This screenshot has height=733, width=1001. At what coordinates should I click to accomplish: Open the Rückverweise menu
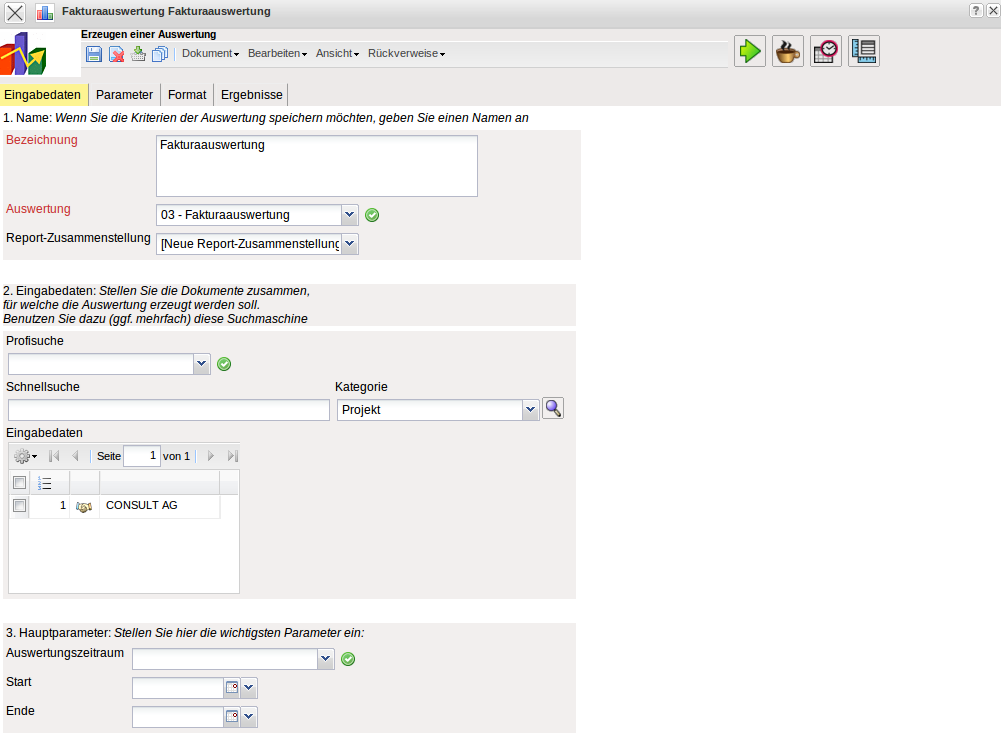click(406, 54)
